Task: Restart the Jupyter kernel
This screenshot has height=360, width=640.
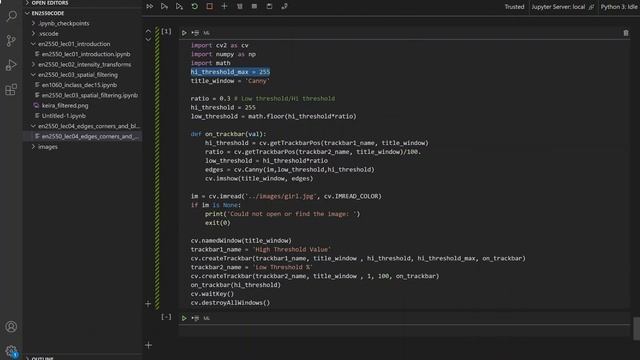Action: [195, 7]
